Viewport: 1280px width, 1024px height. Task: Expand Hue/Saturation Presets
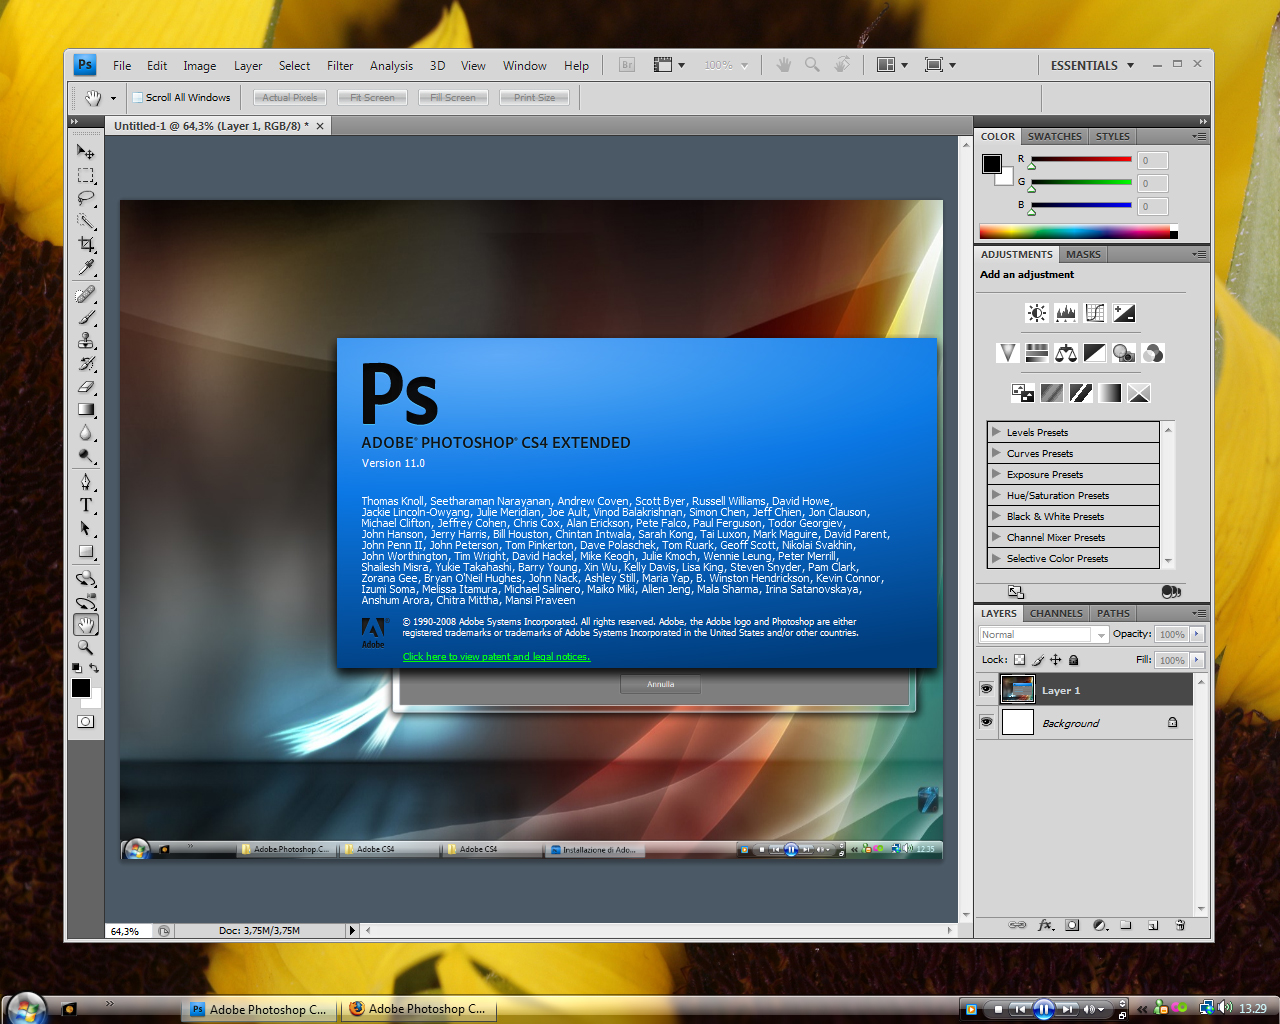point(996,495)
